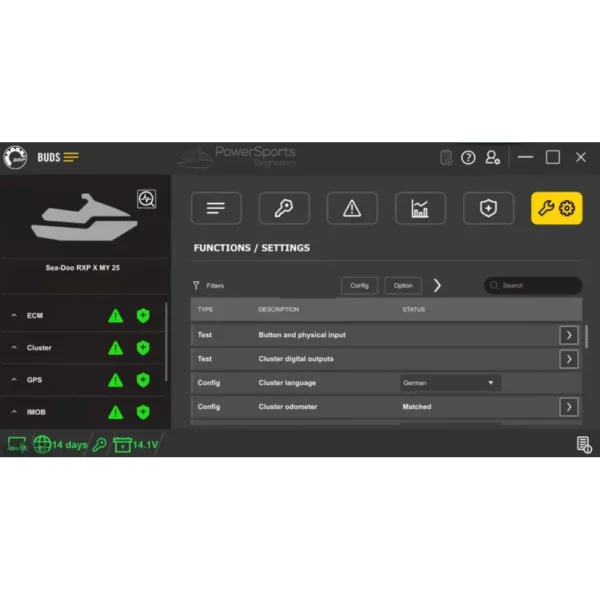
Task: Open the Cluster language dropdown
Action: [x=450, y=383]
